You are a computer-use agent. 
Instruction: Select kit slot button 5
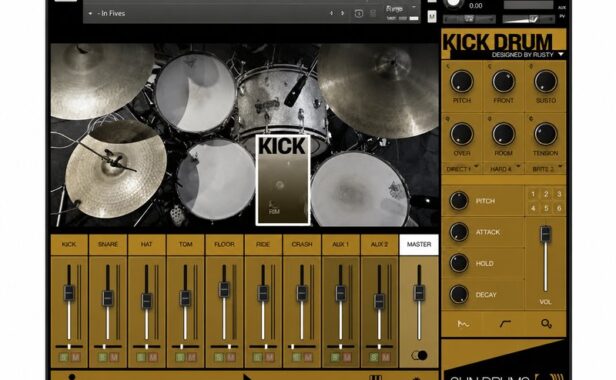546,208
